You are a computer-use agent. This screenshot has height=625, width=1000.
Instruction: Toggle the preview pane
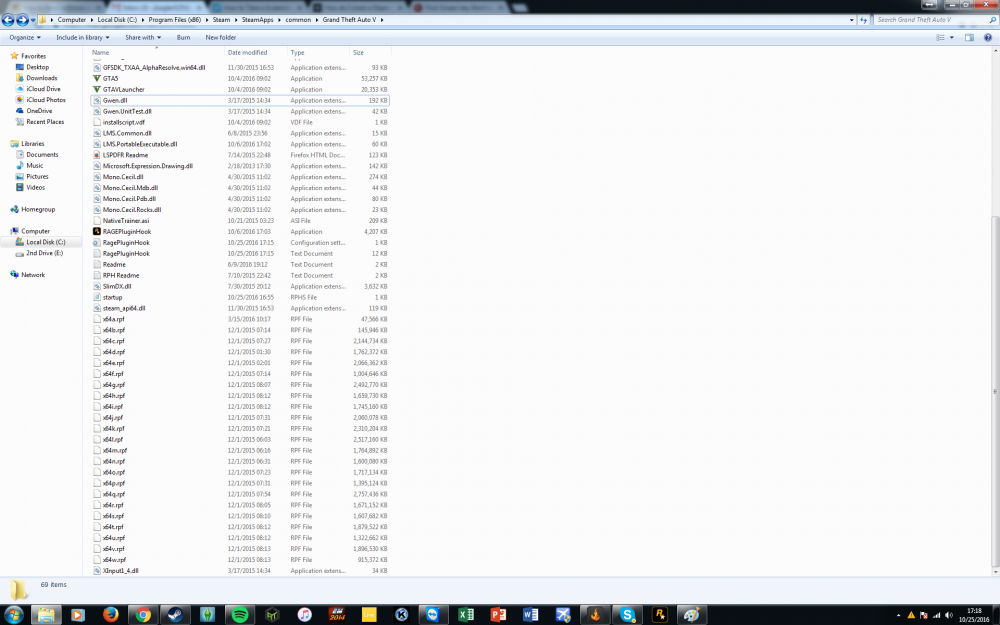click(969, 38)
